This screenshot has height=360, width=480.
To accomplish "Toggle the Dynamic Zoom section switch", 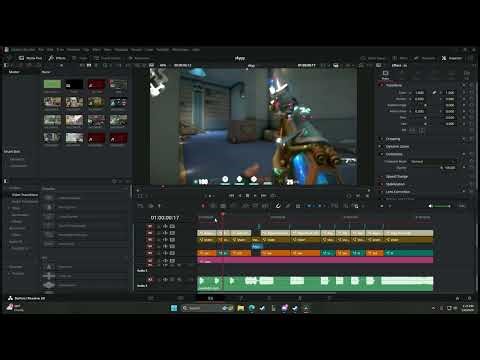I will point(382,147).
